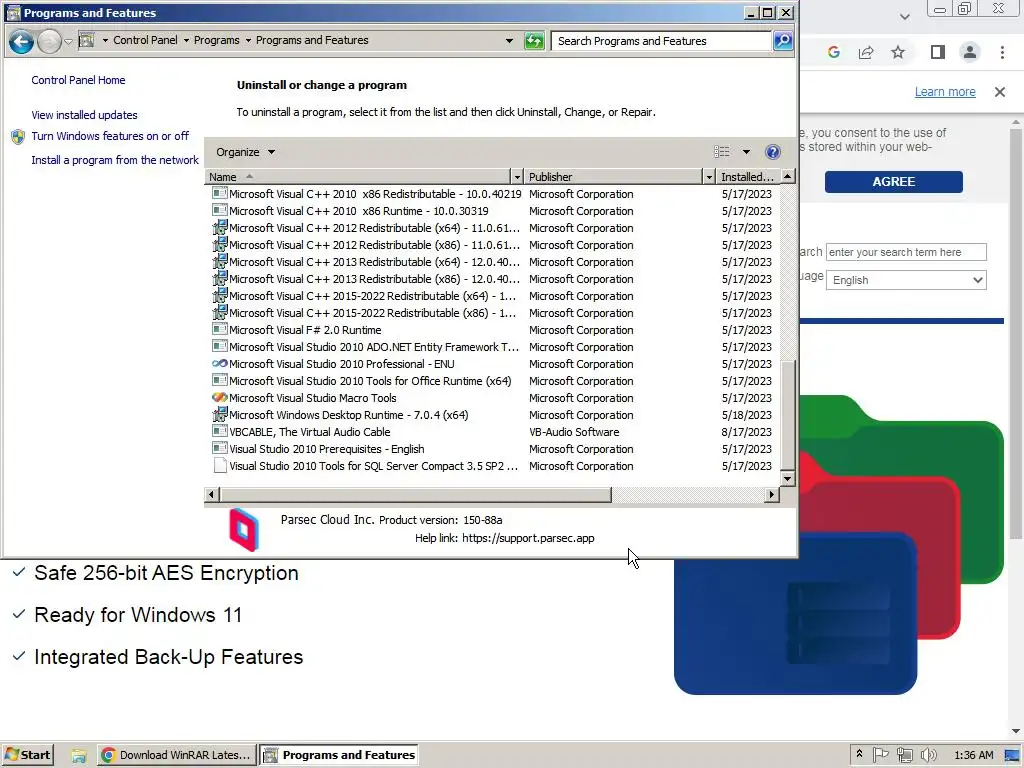Open the Chrome tab search chevron
The image size is (1024, 768).
[904, 16]
